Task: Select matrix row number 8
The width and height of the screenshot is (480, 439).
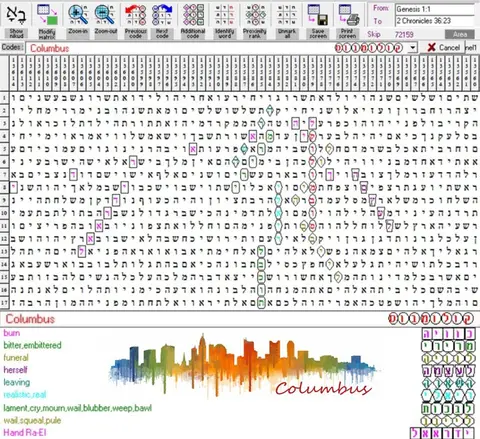Action: pyautogui.click(x=4, y=187)
